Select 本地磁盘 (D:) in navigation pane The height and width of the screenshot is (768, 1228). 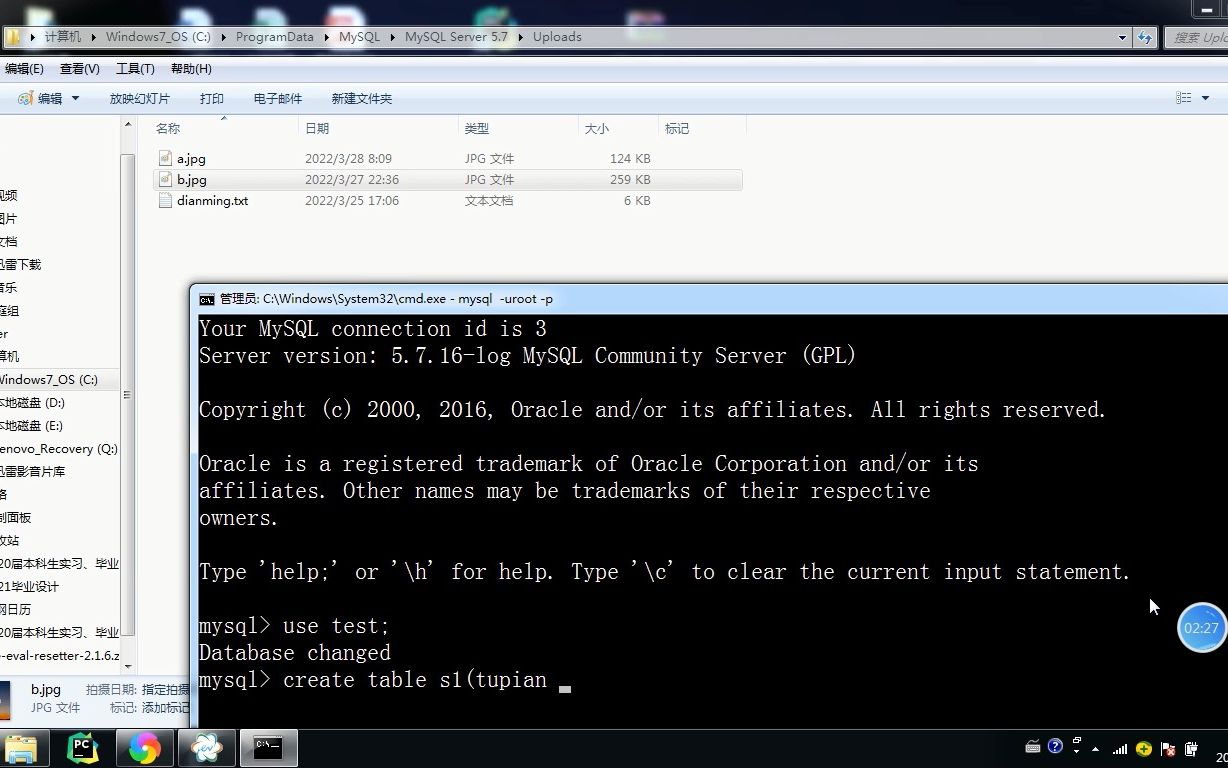click(32, 402)
